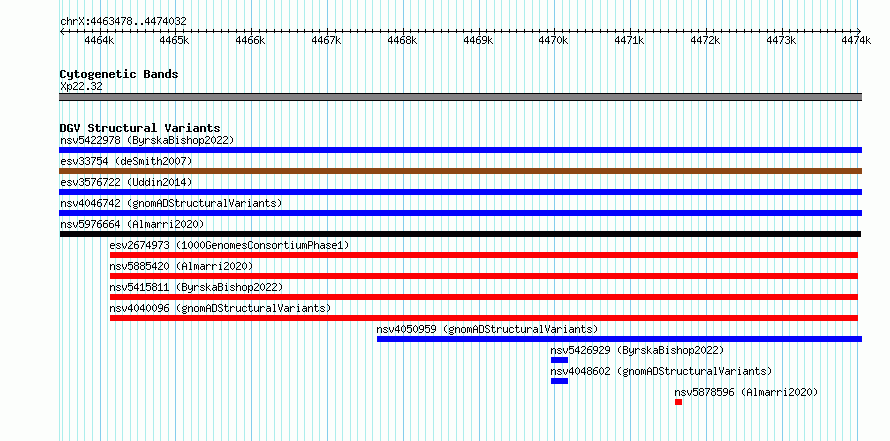Click the 4472k ruler tick label

706,40
